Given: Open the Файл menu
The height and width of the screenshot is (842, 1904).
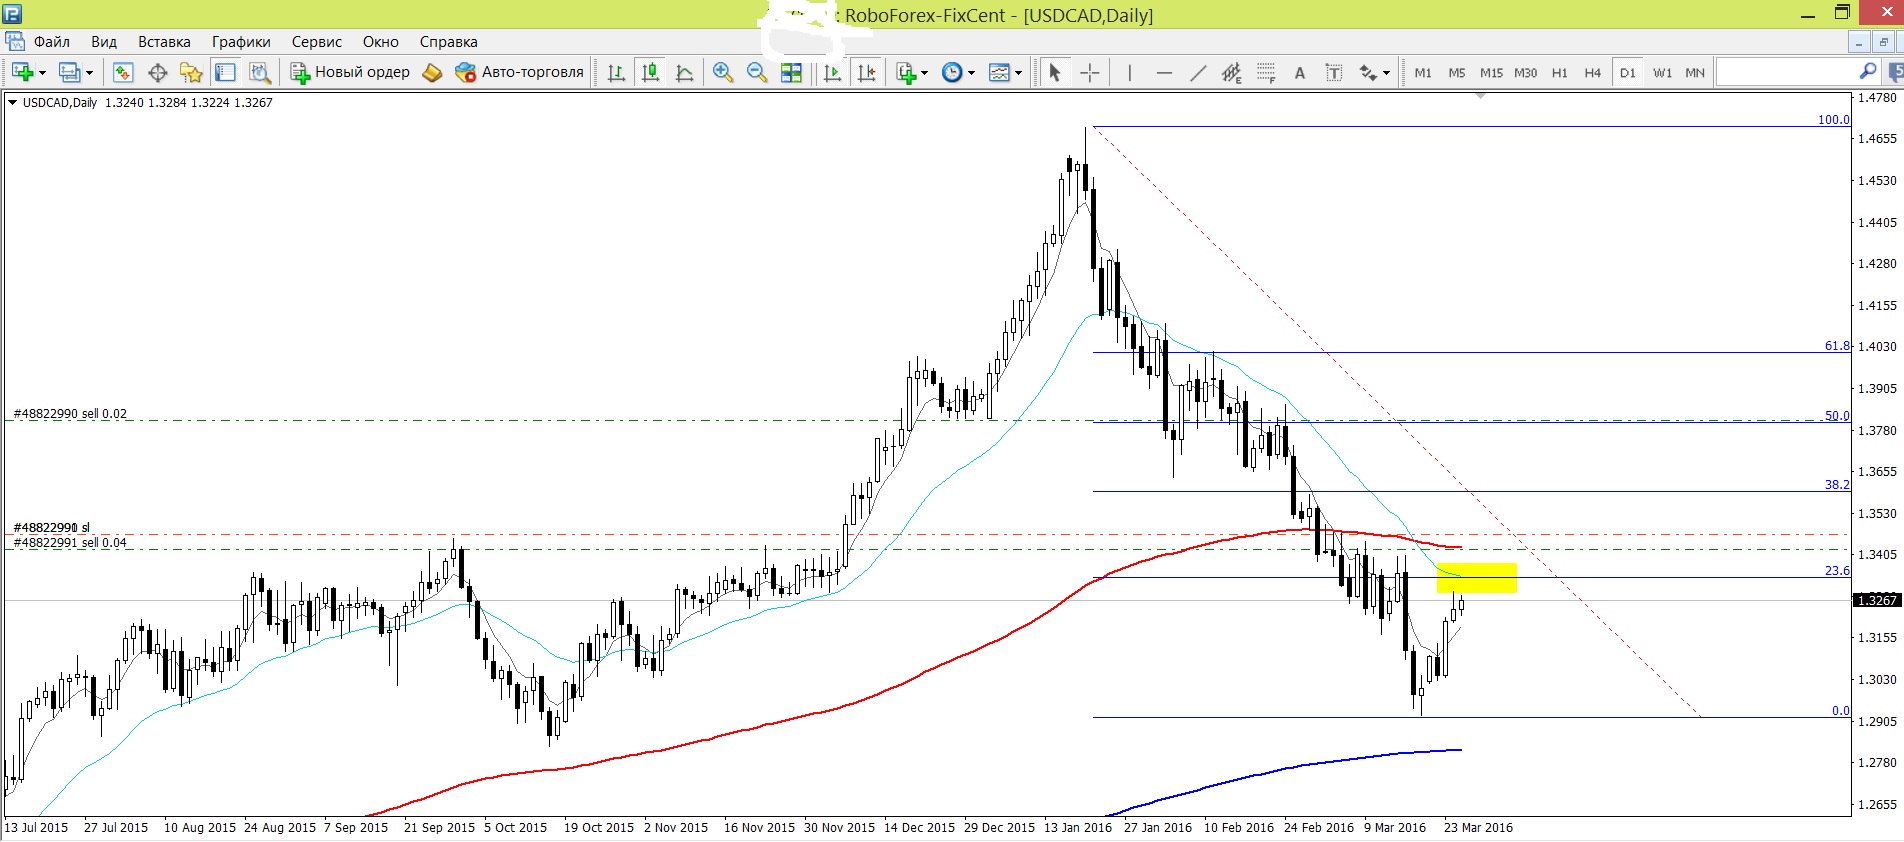Looking at the screenshot, I should point(52,42).
